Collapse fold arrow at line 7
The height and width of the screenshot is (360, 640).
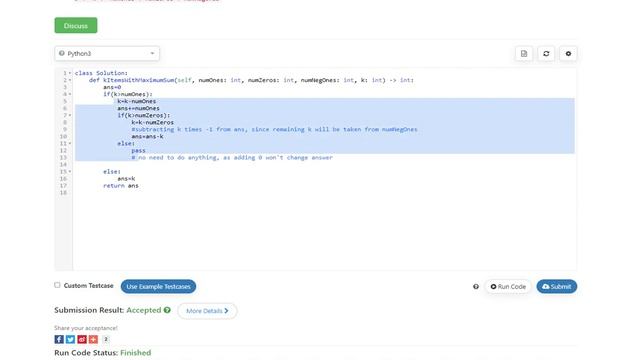(70, 115)
